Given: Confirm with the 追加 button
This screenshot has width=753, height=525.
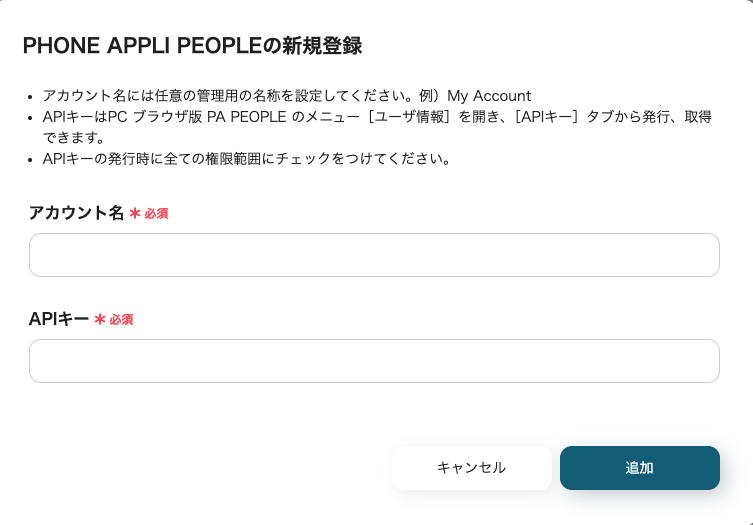Looking at the screenshot, I should pyautogui.click(x=639, y=468).
